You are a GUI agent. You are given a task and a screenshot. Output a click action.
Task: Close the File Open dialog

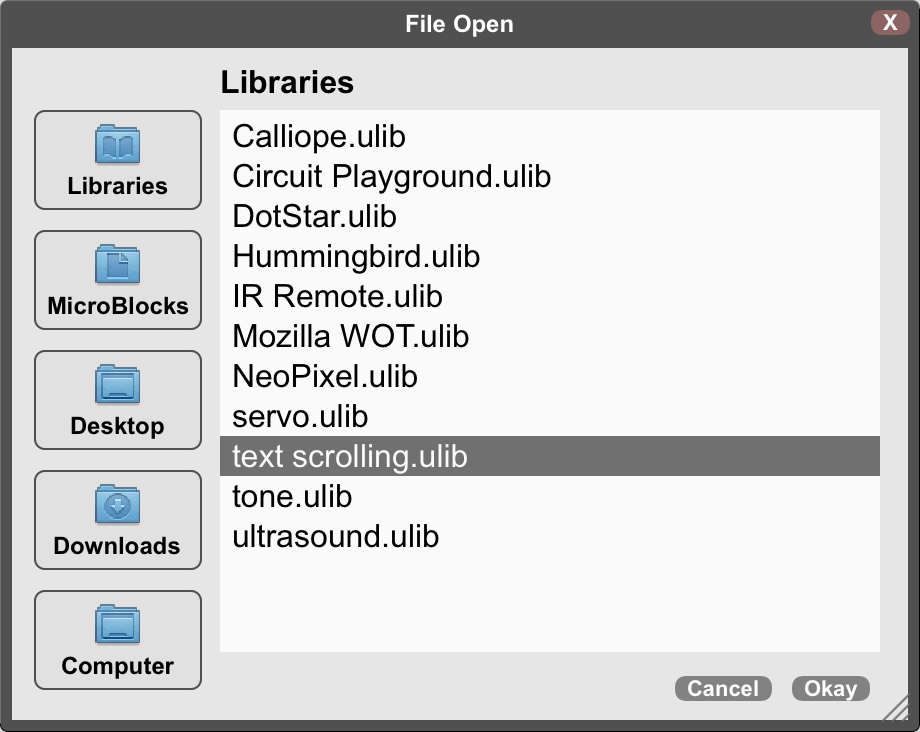click(890, 22)
